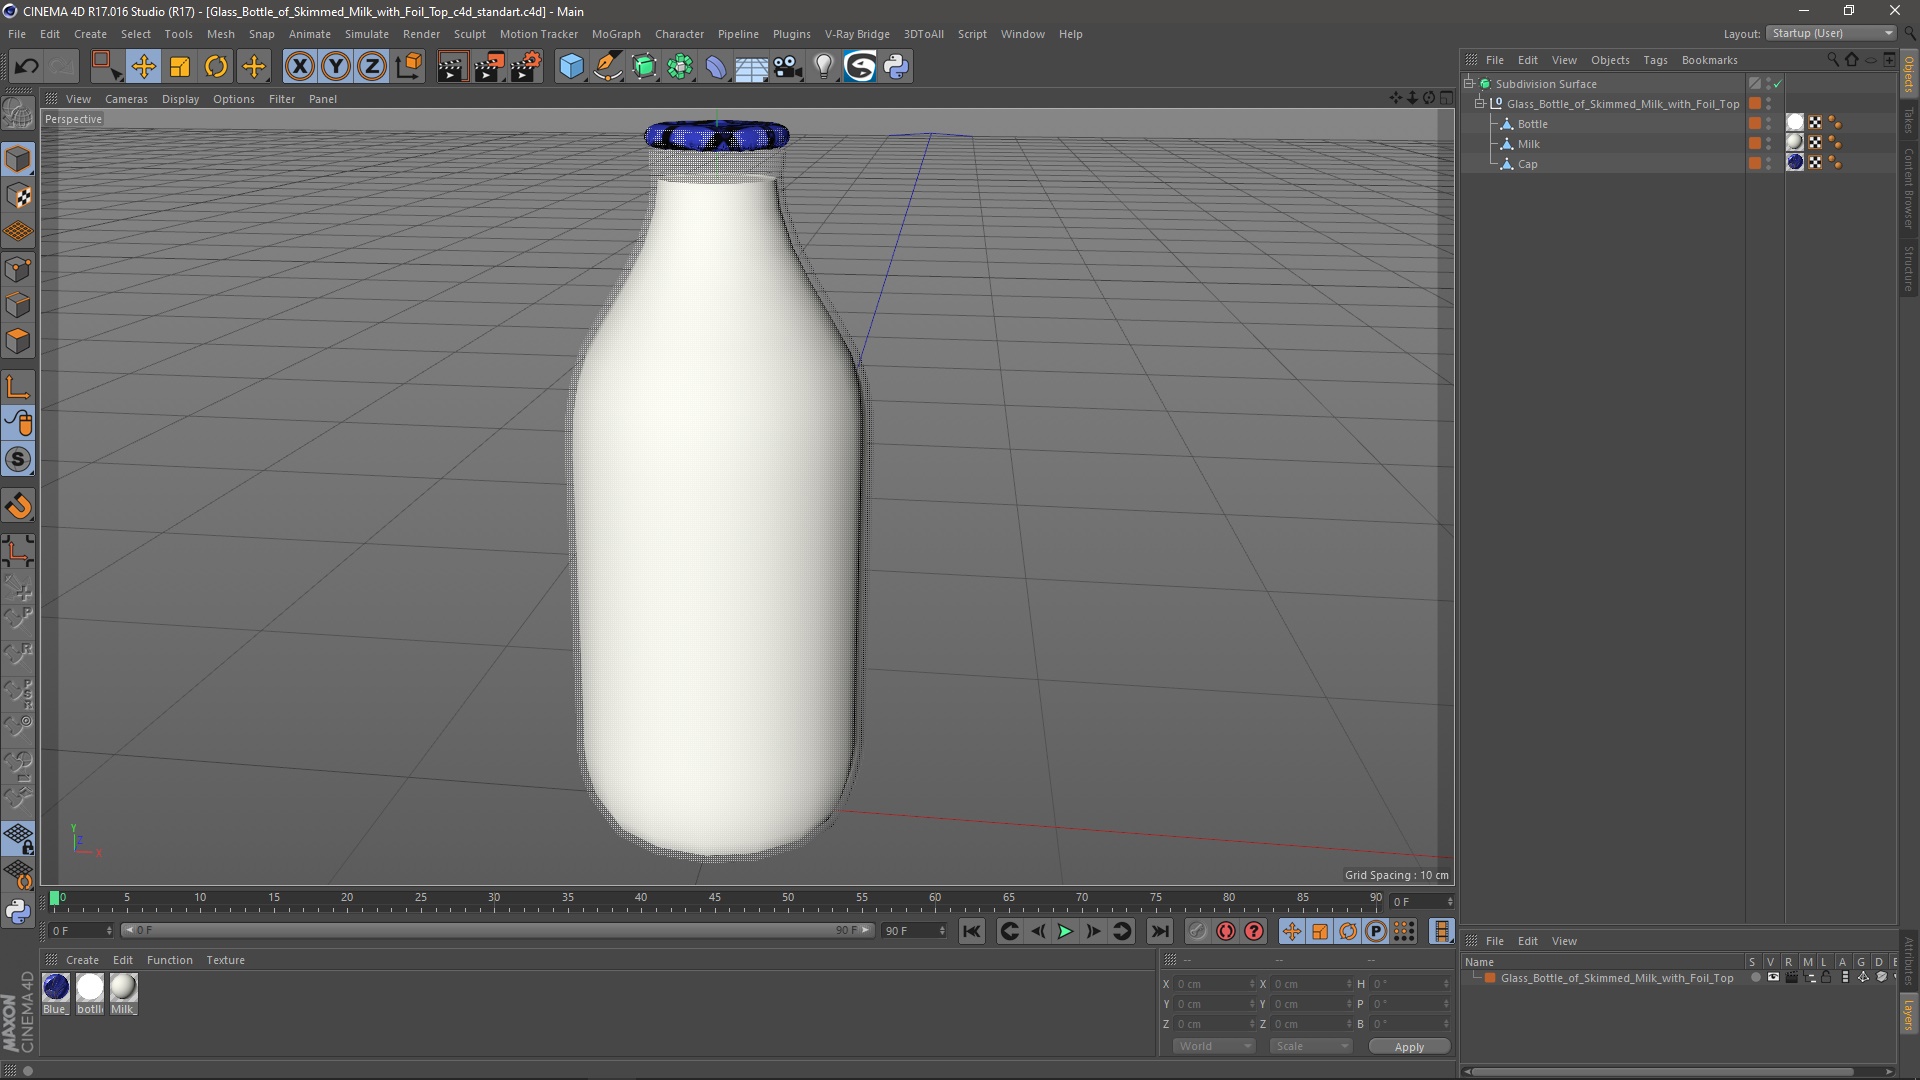Select the Milk material thumbnail
The image size is (1920, 1080).
(123, 988)
